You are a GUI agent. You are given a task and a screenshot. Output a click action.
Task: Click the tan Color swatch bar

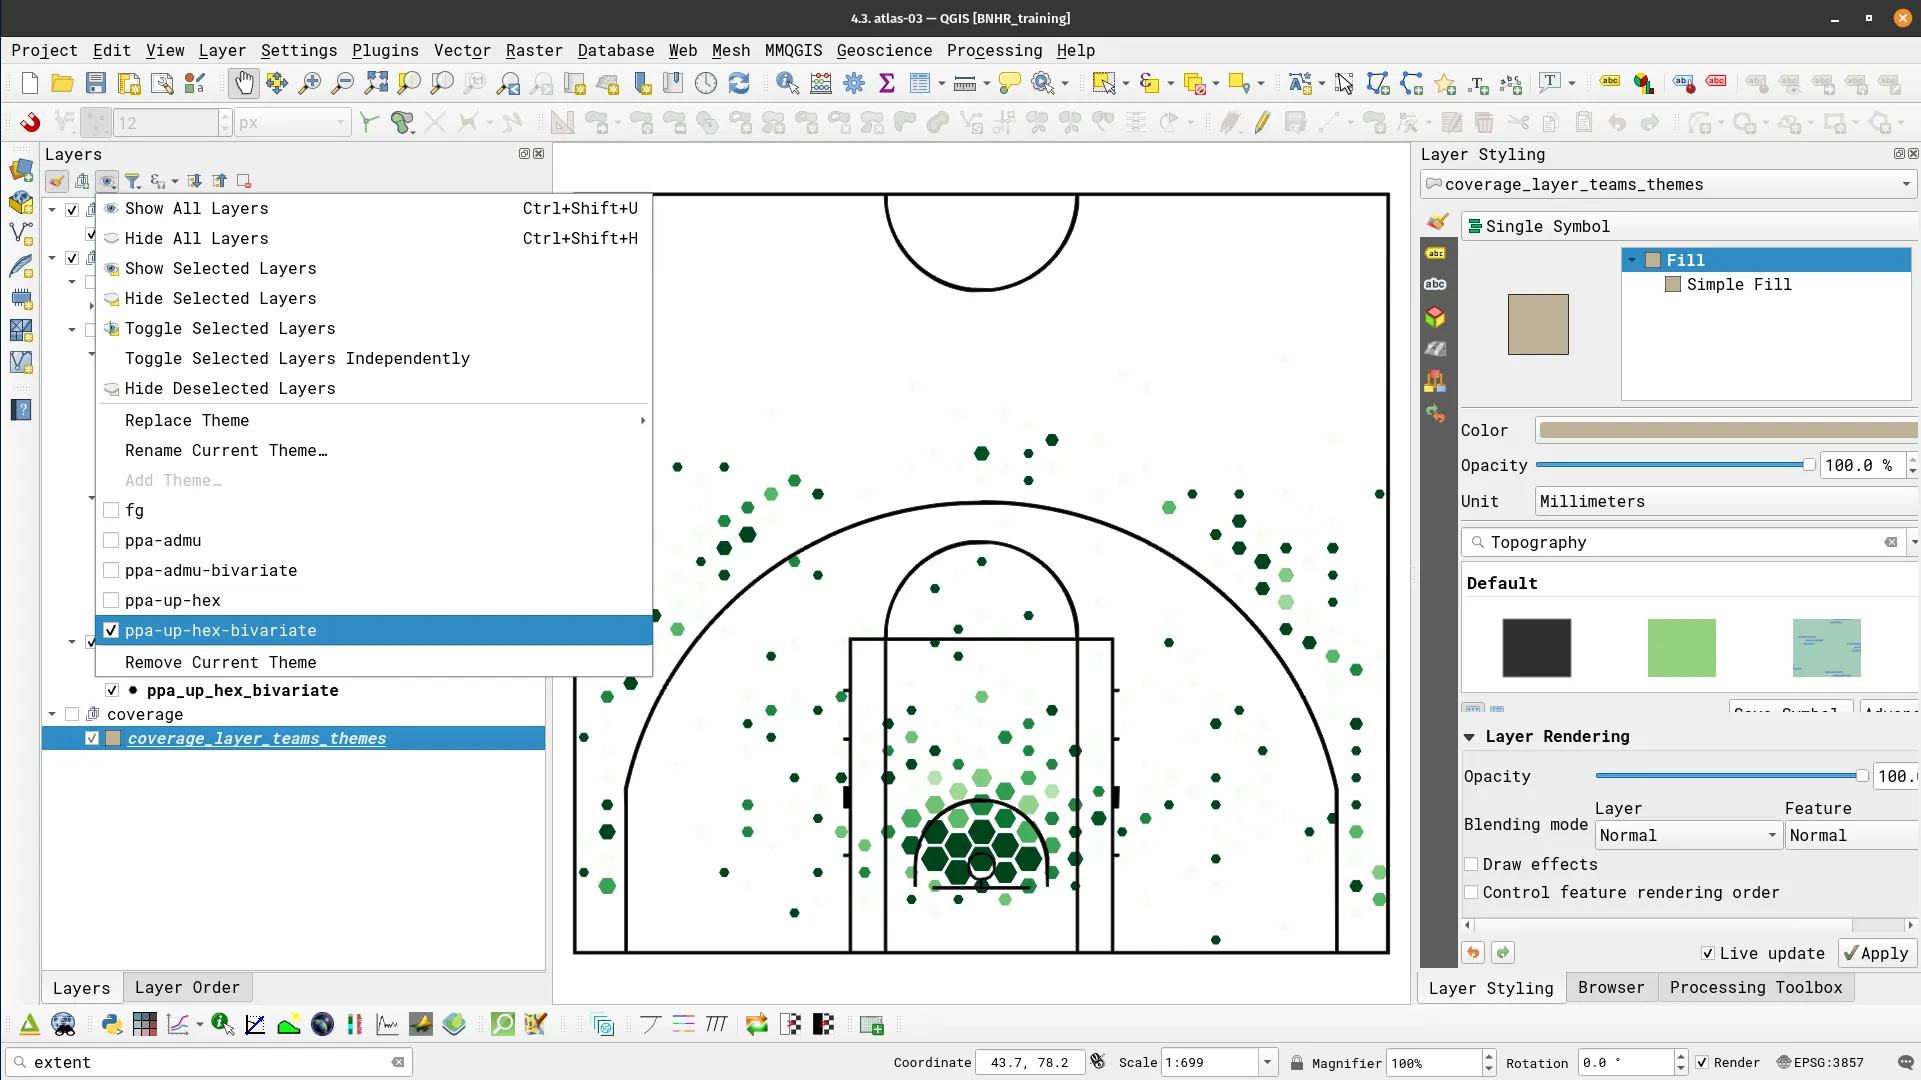[x=1726, y=430]
